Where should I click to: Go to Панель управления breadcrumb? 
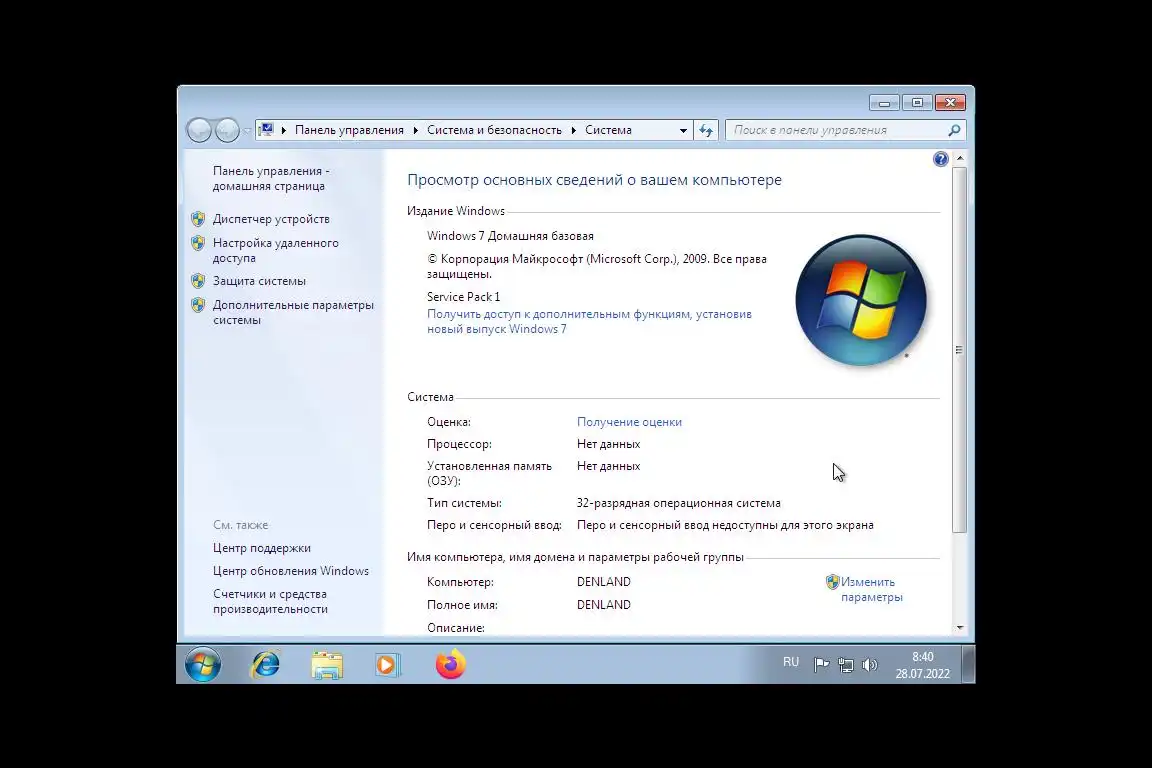tap(349, 130)
